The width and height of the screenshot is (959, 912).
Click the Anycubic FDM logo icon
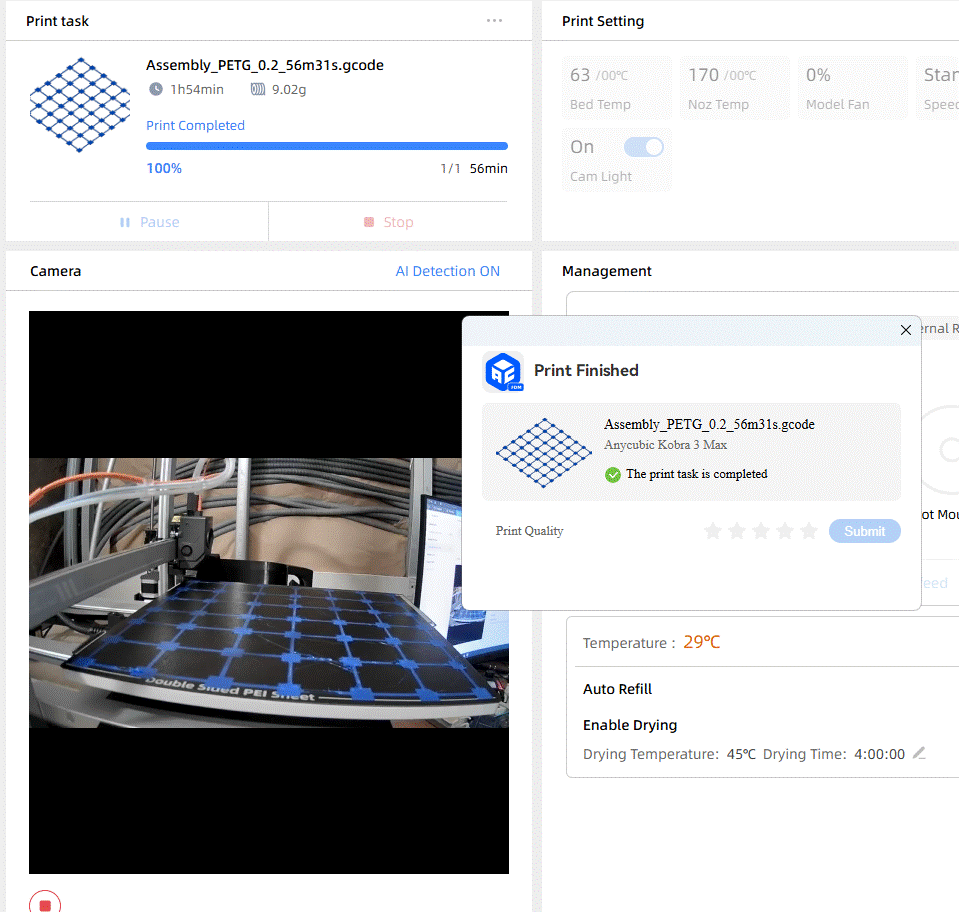[503, 372]
